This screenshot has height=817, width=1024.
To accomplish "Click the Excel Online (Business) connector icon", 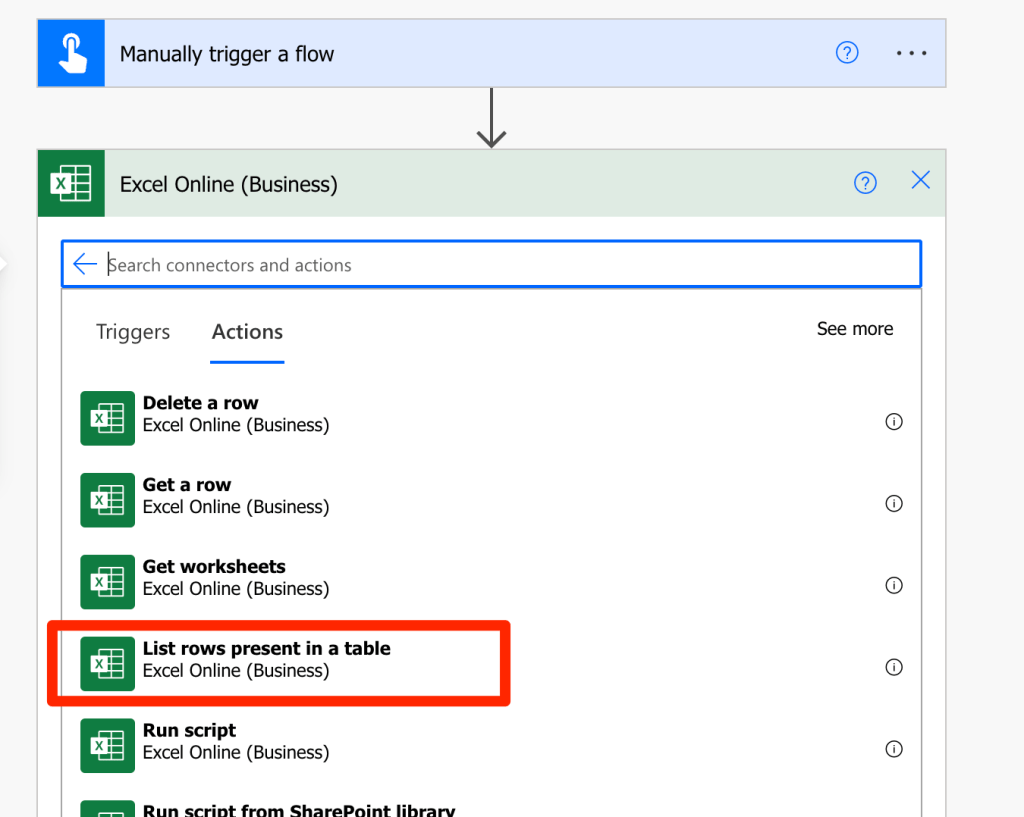I will (x=70, y=183).
